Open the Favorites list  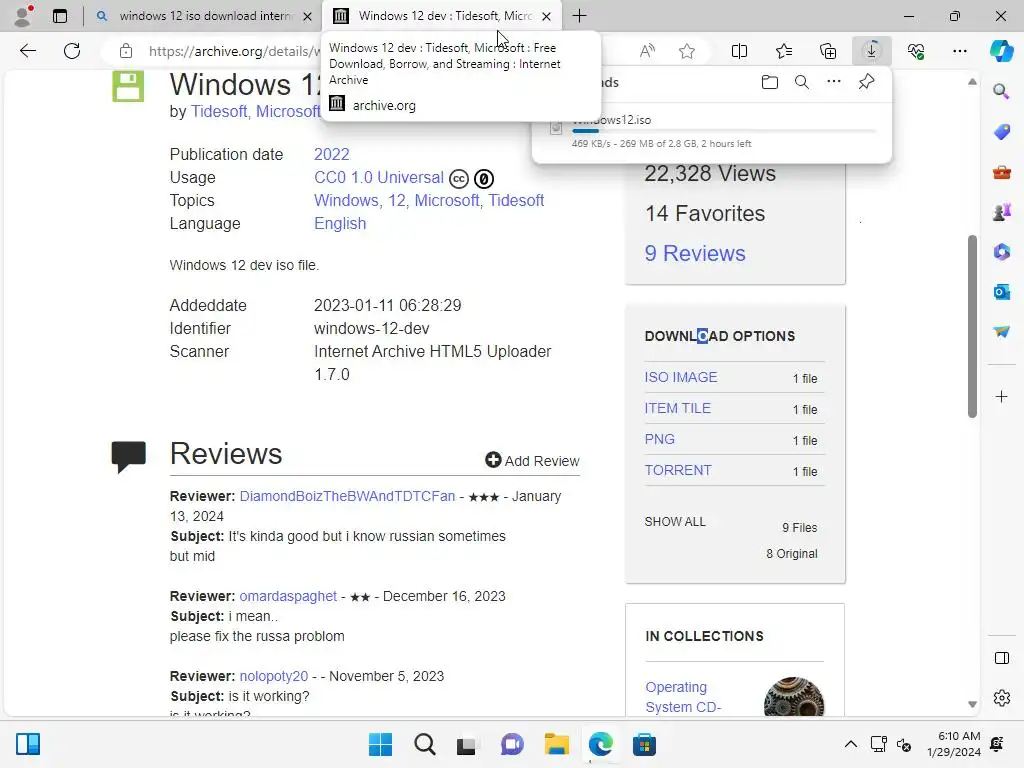point(784,51)
